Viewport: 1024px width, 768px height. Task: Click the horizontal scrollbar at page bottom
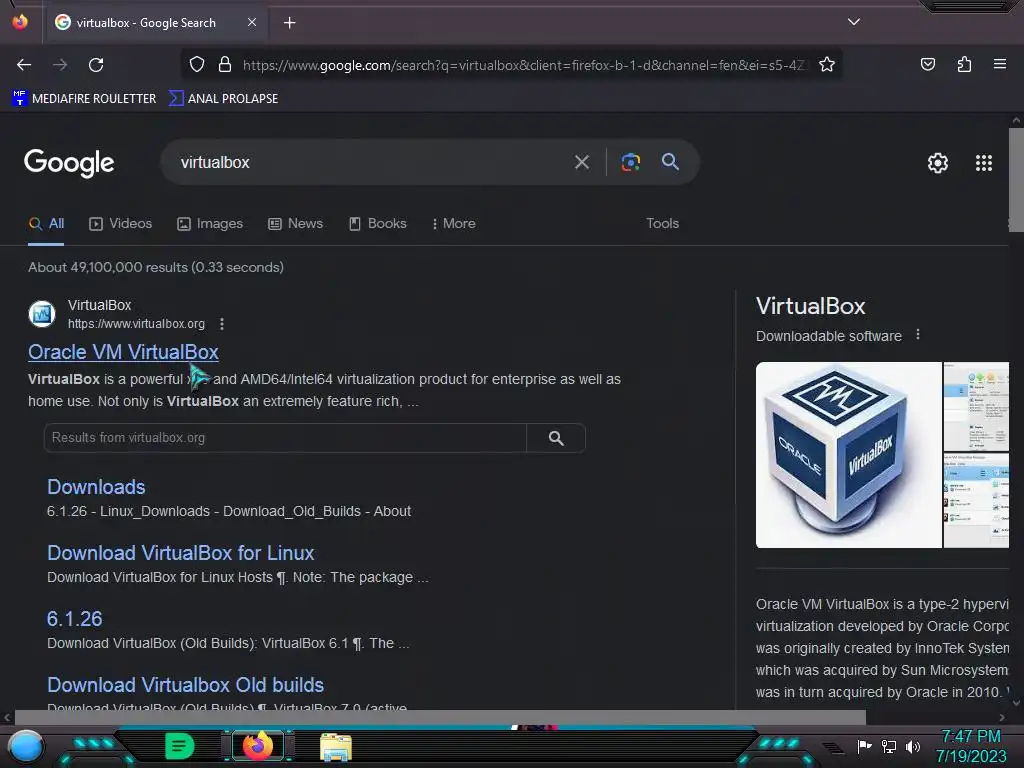tap(440, 717)
